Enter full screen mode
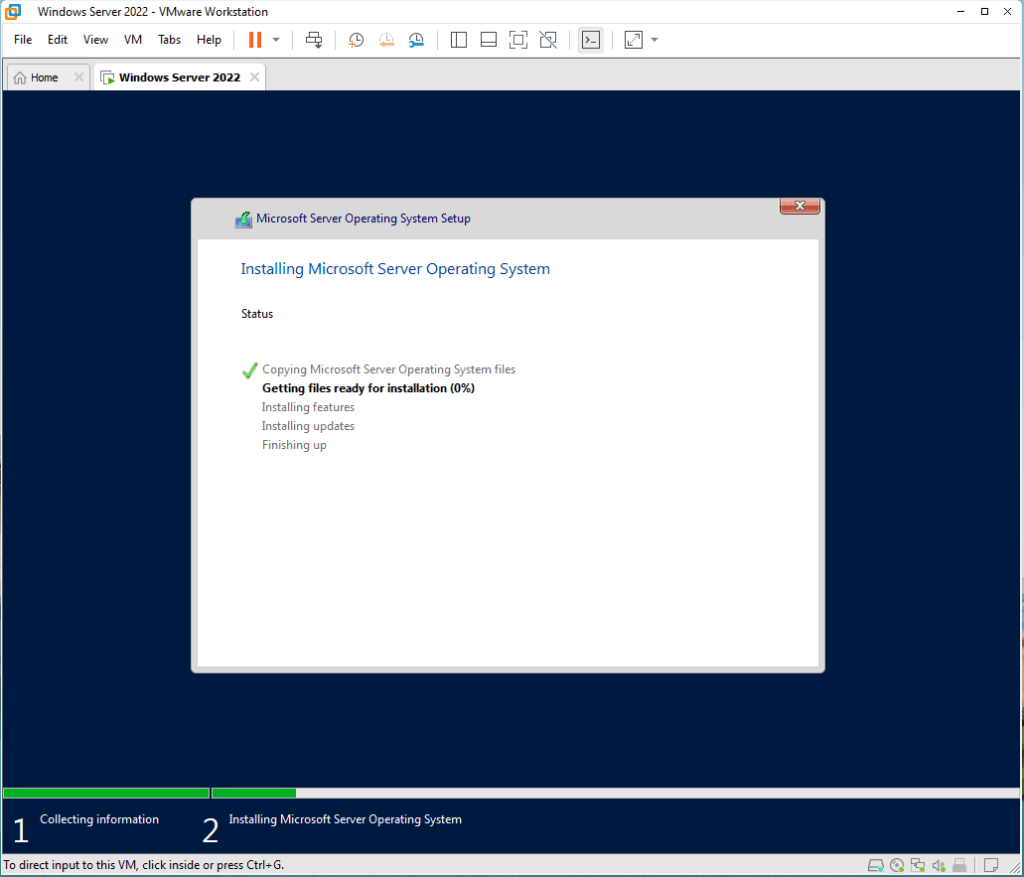Screen dimensions: 1024x877 (x=518, y=40)
